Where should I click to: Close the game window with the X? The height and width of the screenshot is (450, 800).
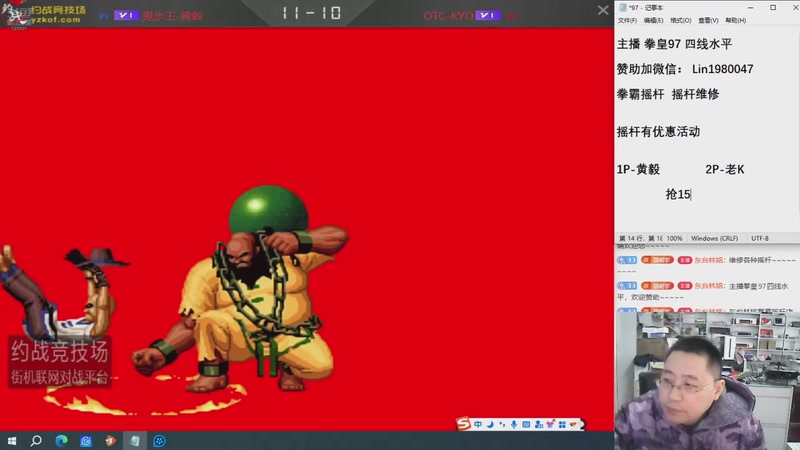tap(603, 10)
